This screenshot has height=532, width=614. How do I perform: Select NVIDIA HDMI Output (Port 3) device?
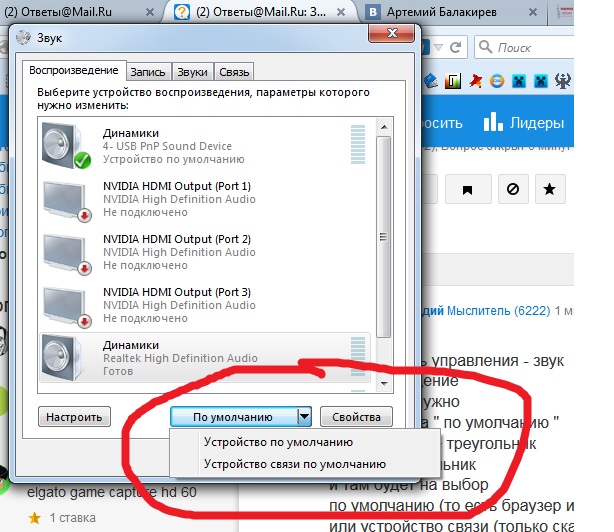point(204,305)
